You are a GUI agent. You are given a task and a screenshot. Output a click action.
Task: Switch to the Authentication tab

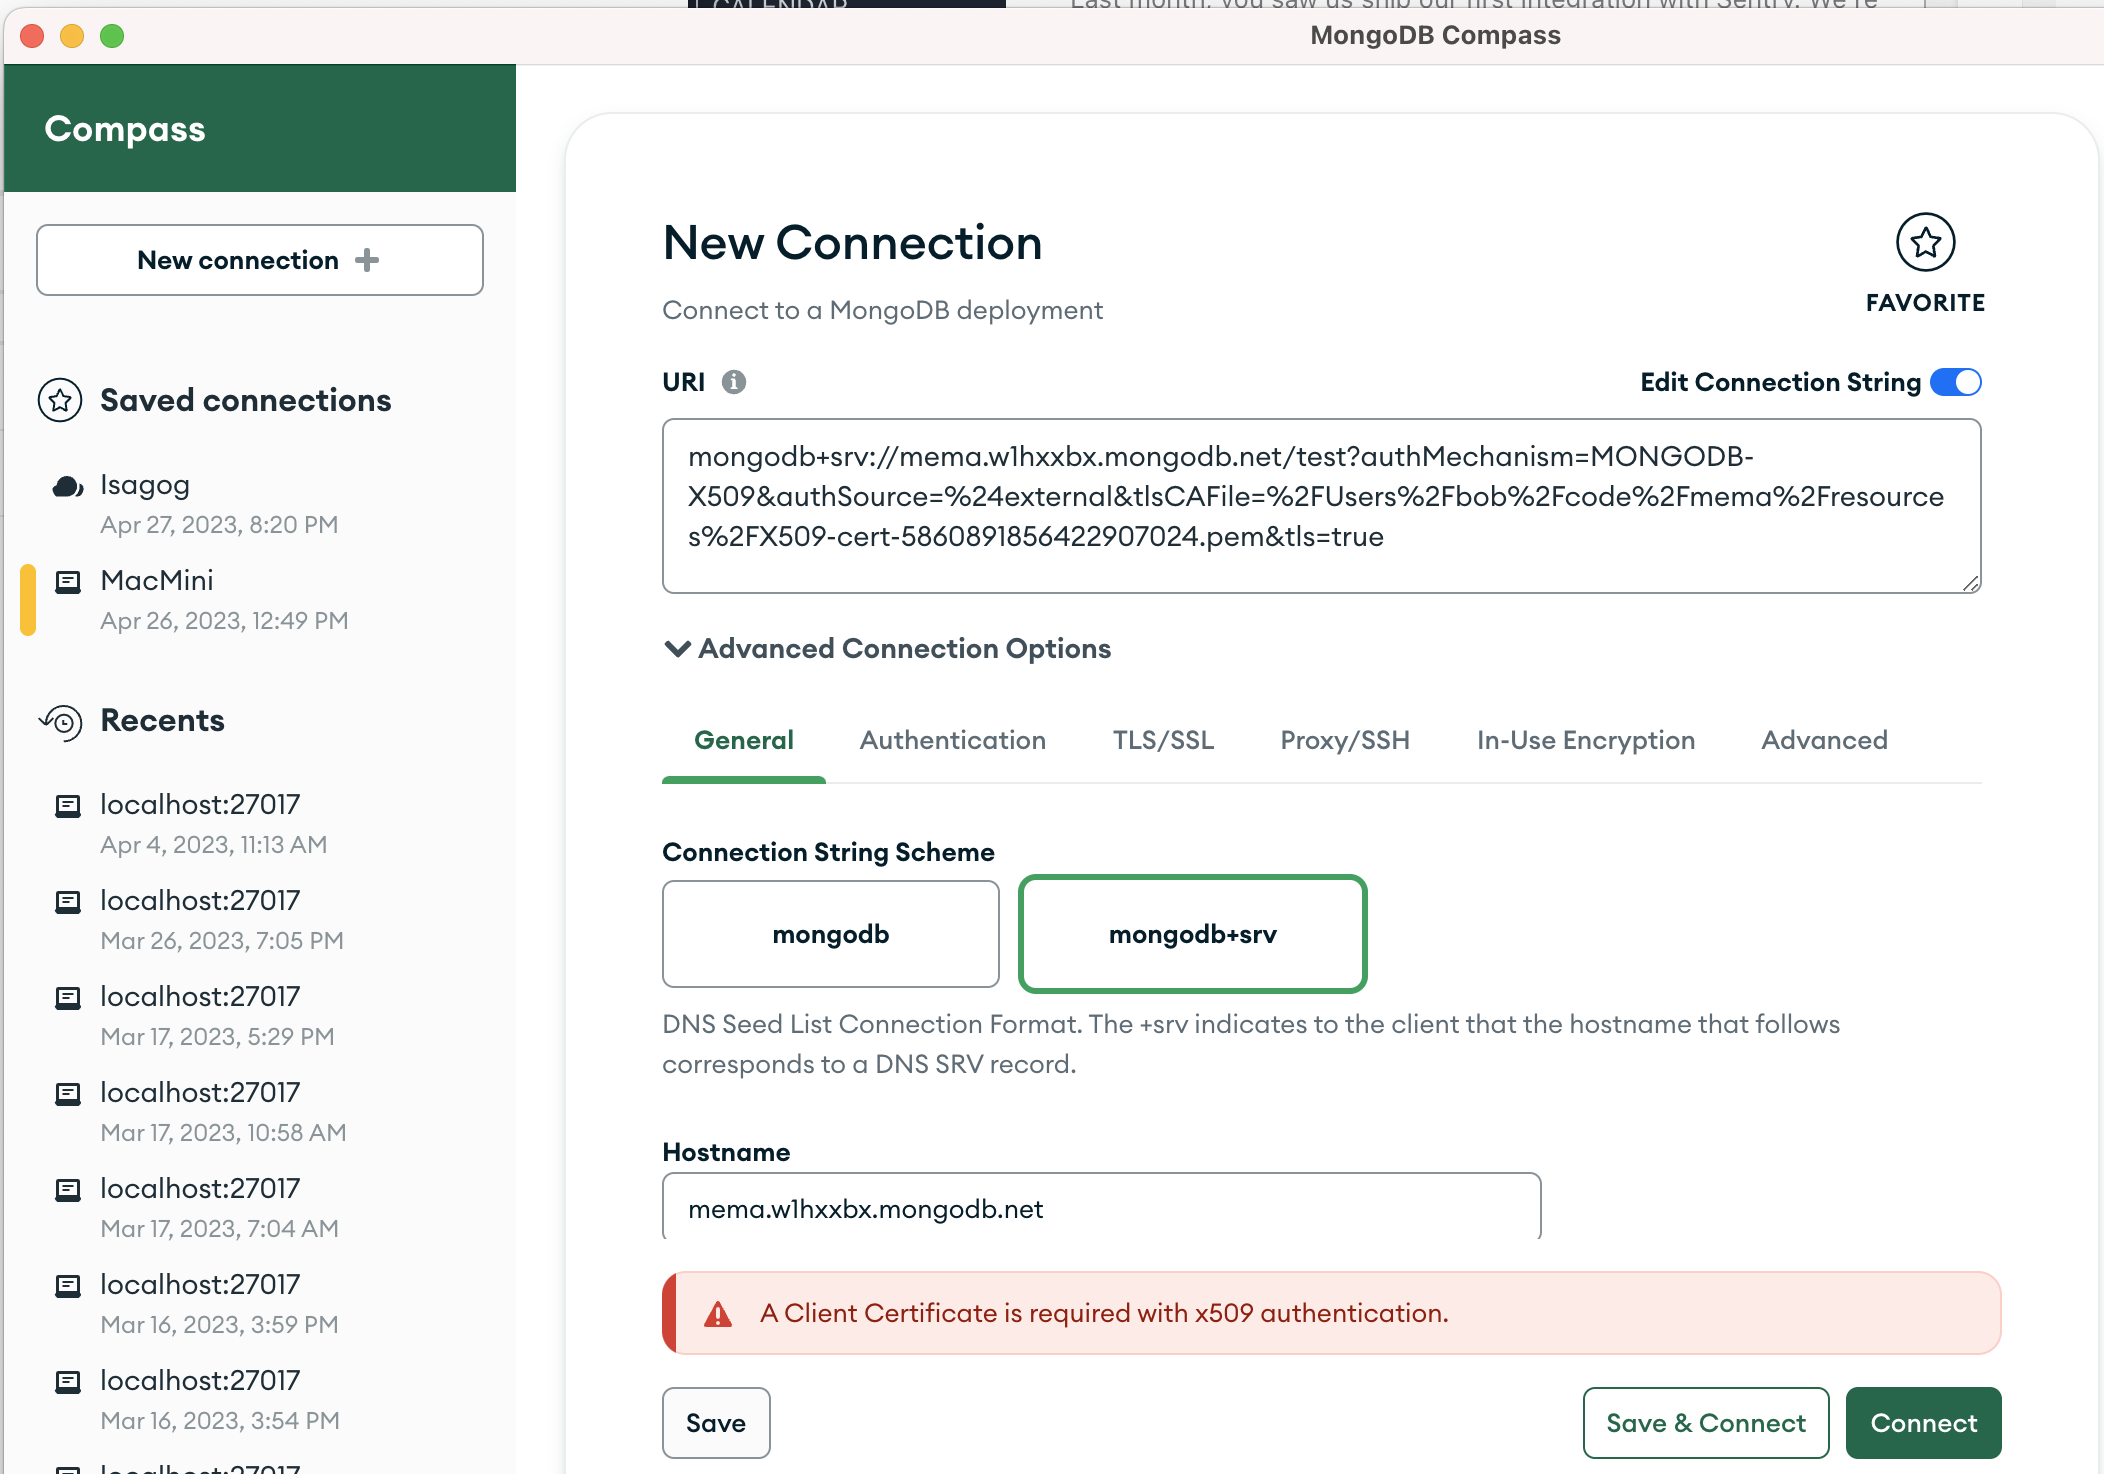tap(952, 740)
